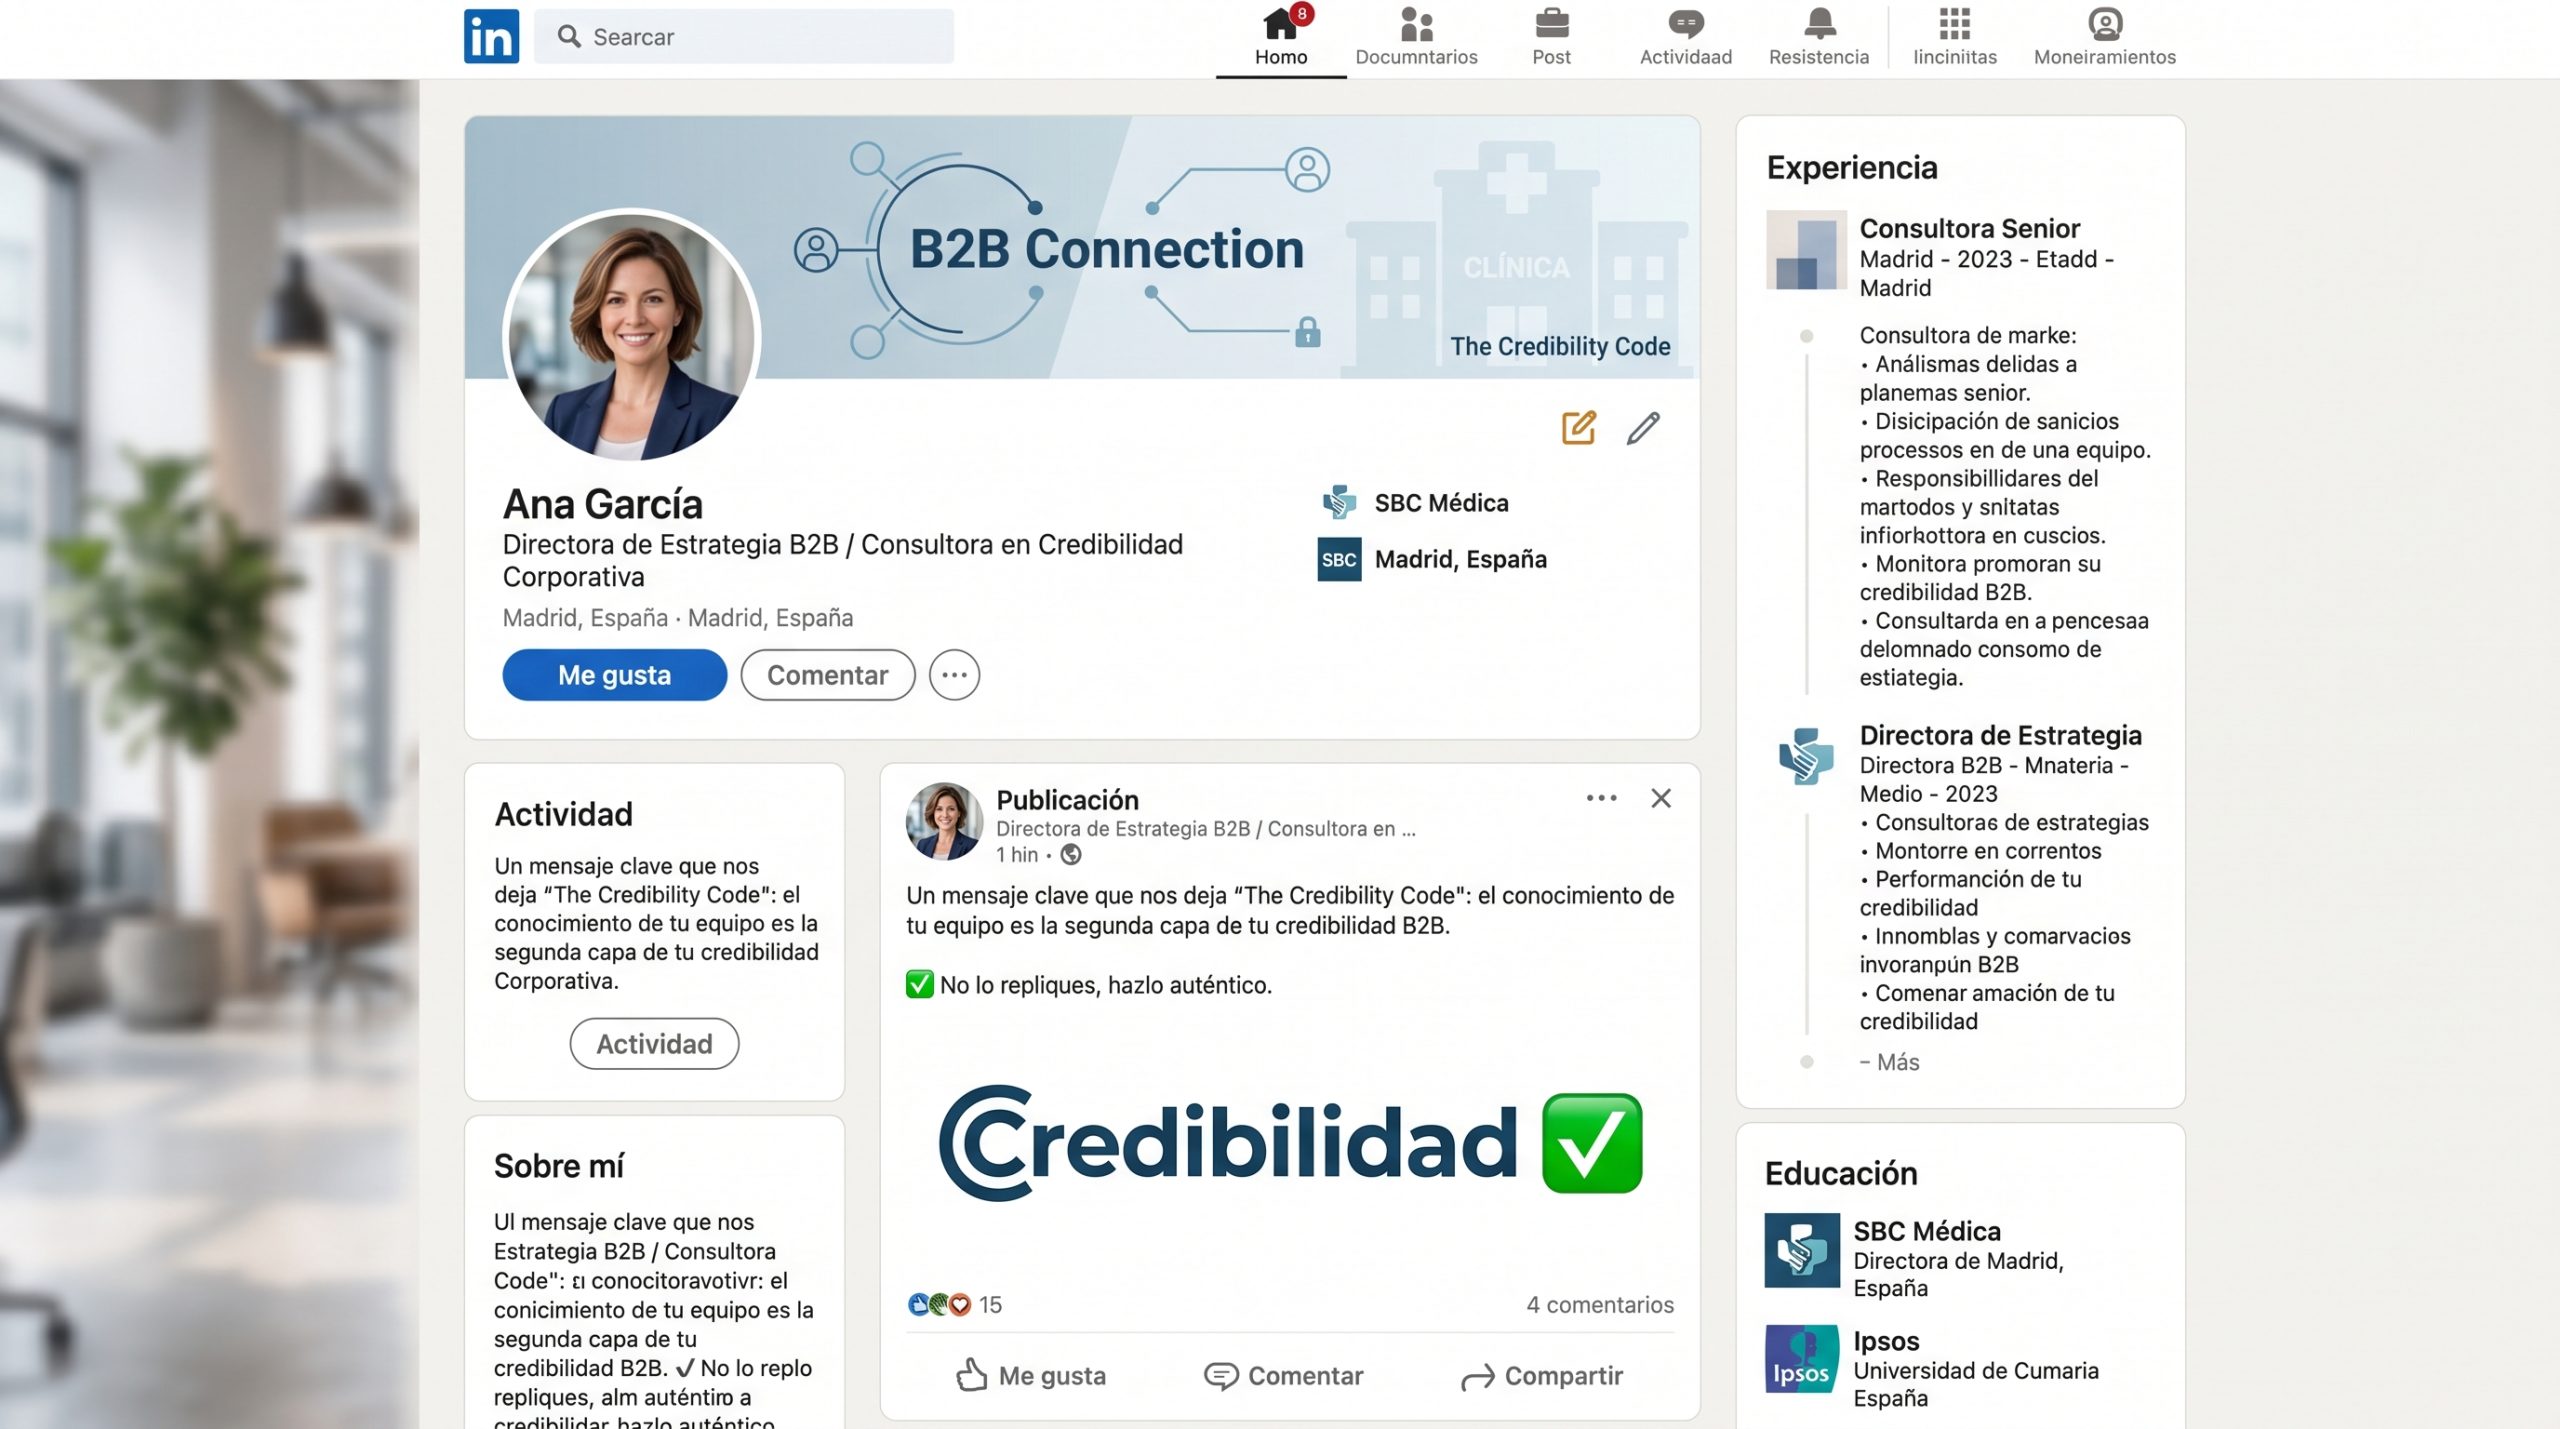
Task: Click the globe visibility icon
Action: click(x=1070, y=854)
